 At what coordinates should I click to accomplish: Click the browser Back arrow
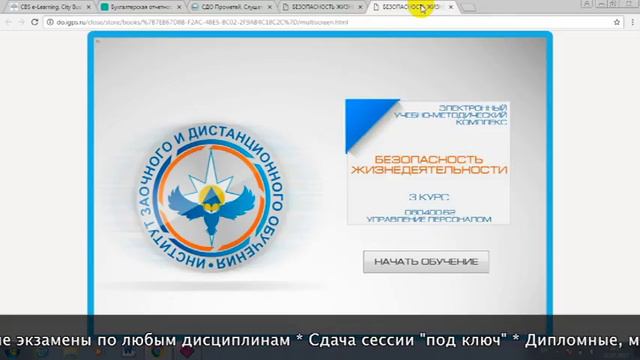(x=9, y=22)
